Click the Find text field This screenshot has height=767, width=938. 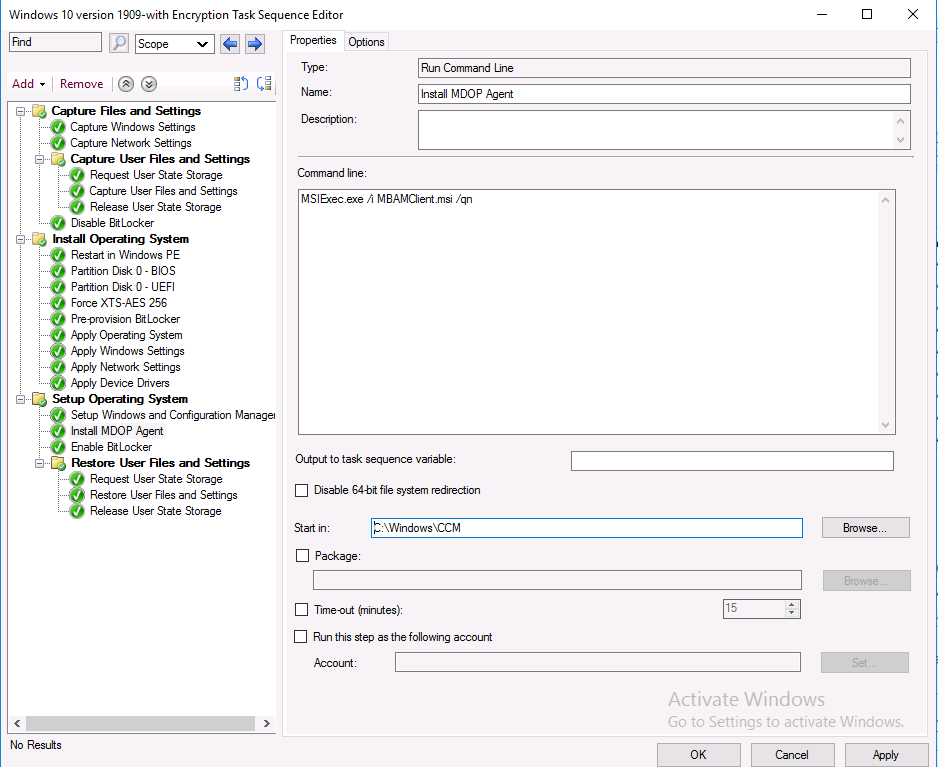(56, 42)
